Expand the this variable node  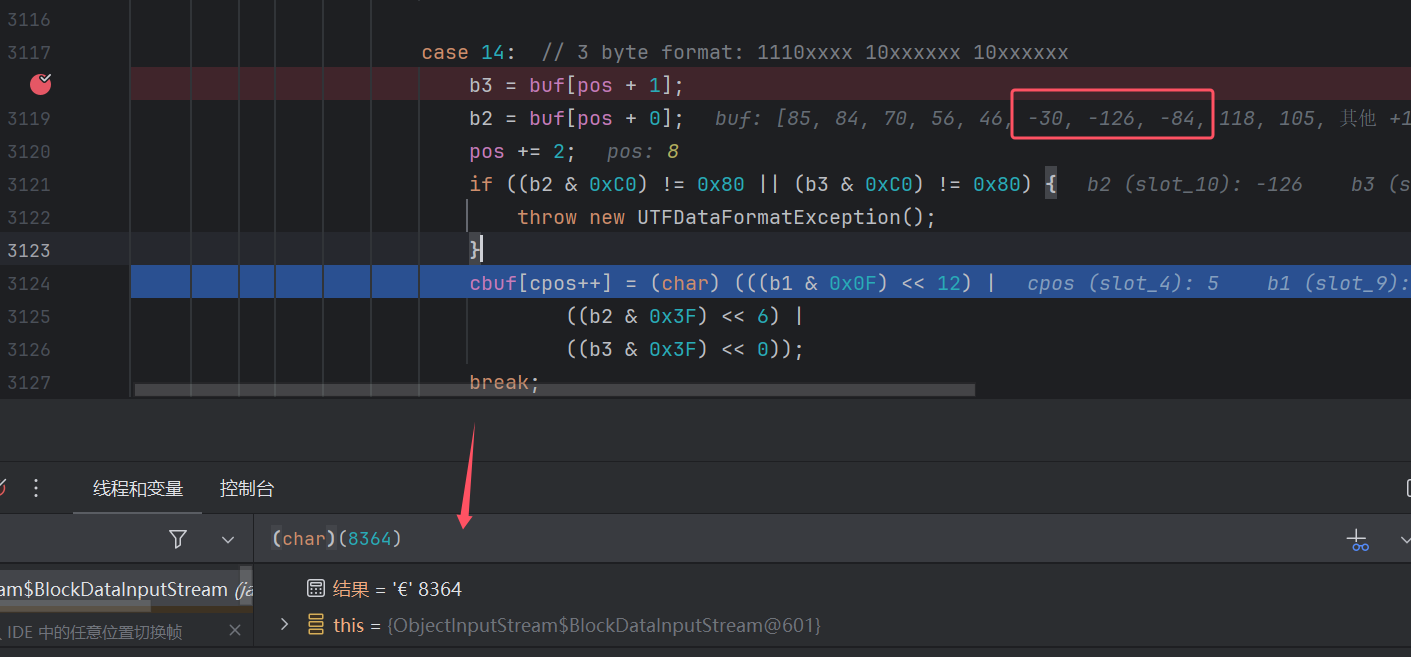[x=284, y=624]
